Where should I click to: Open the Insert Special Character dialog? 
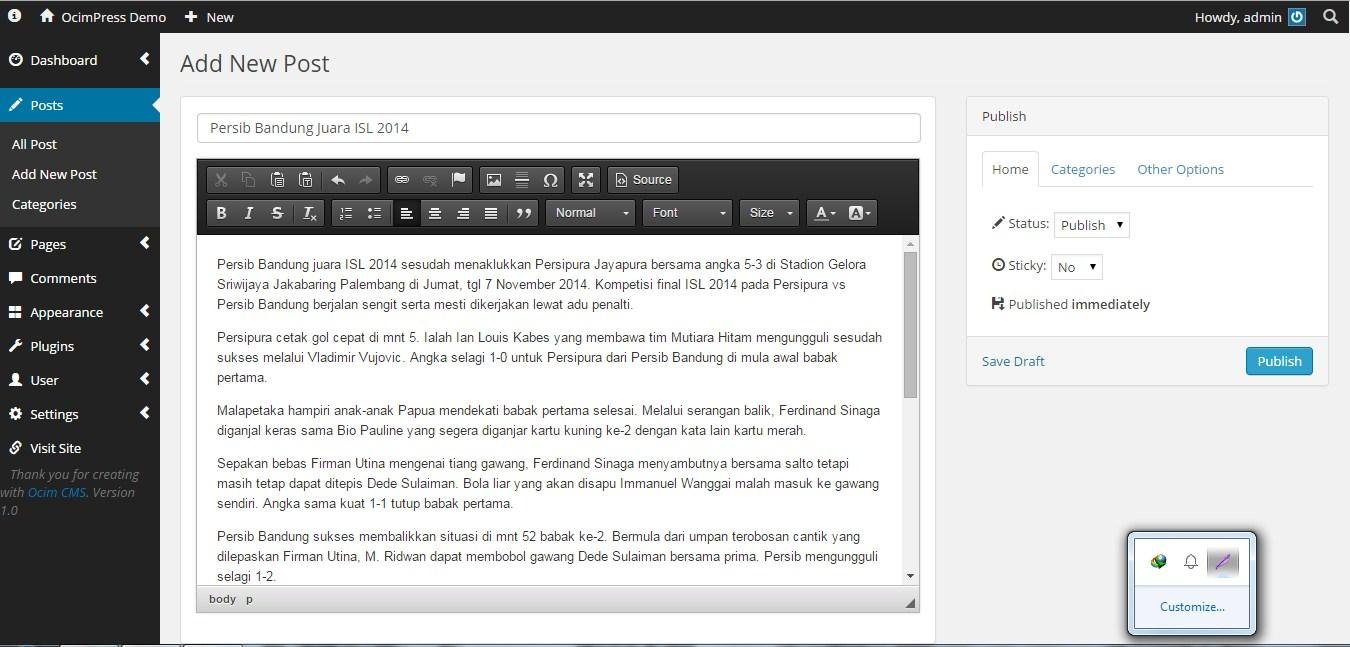point(551,180)
